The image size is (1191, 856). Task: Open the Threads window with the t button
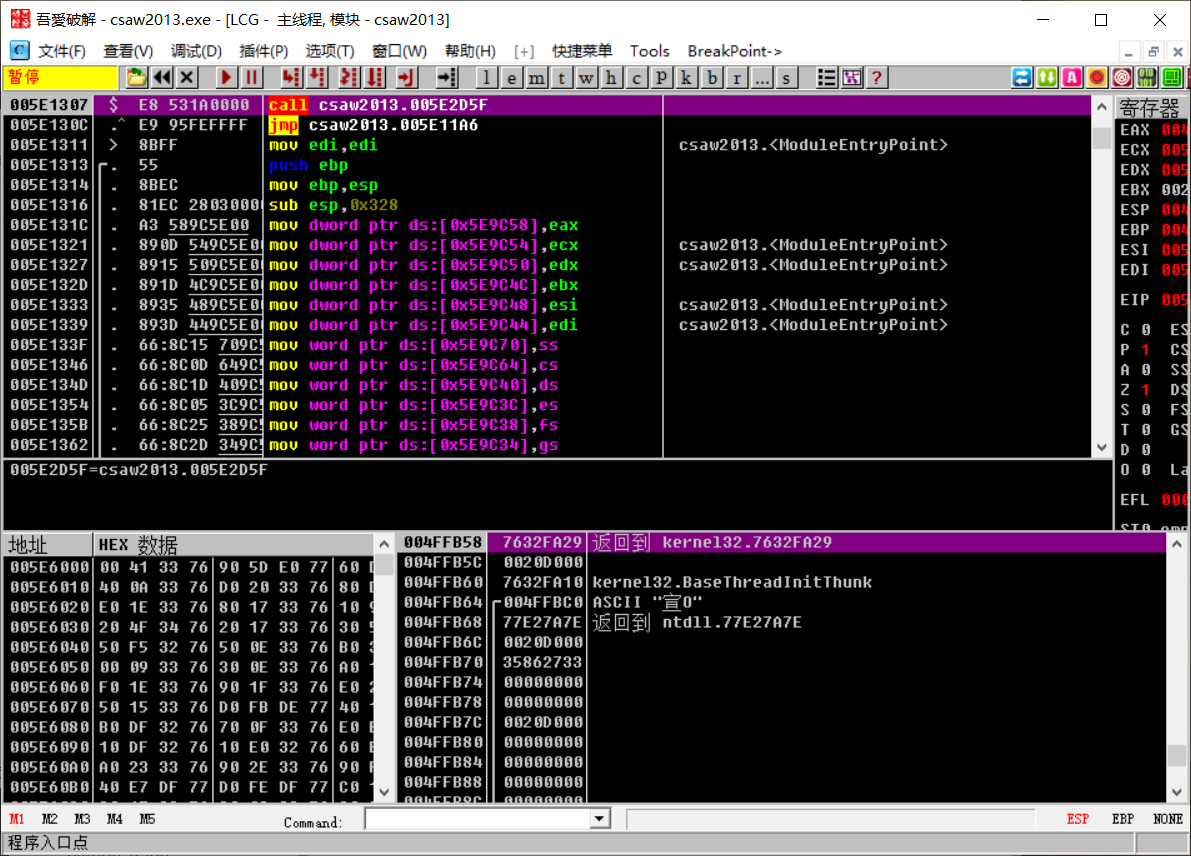[x=561, y=77]
